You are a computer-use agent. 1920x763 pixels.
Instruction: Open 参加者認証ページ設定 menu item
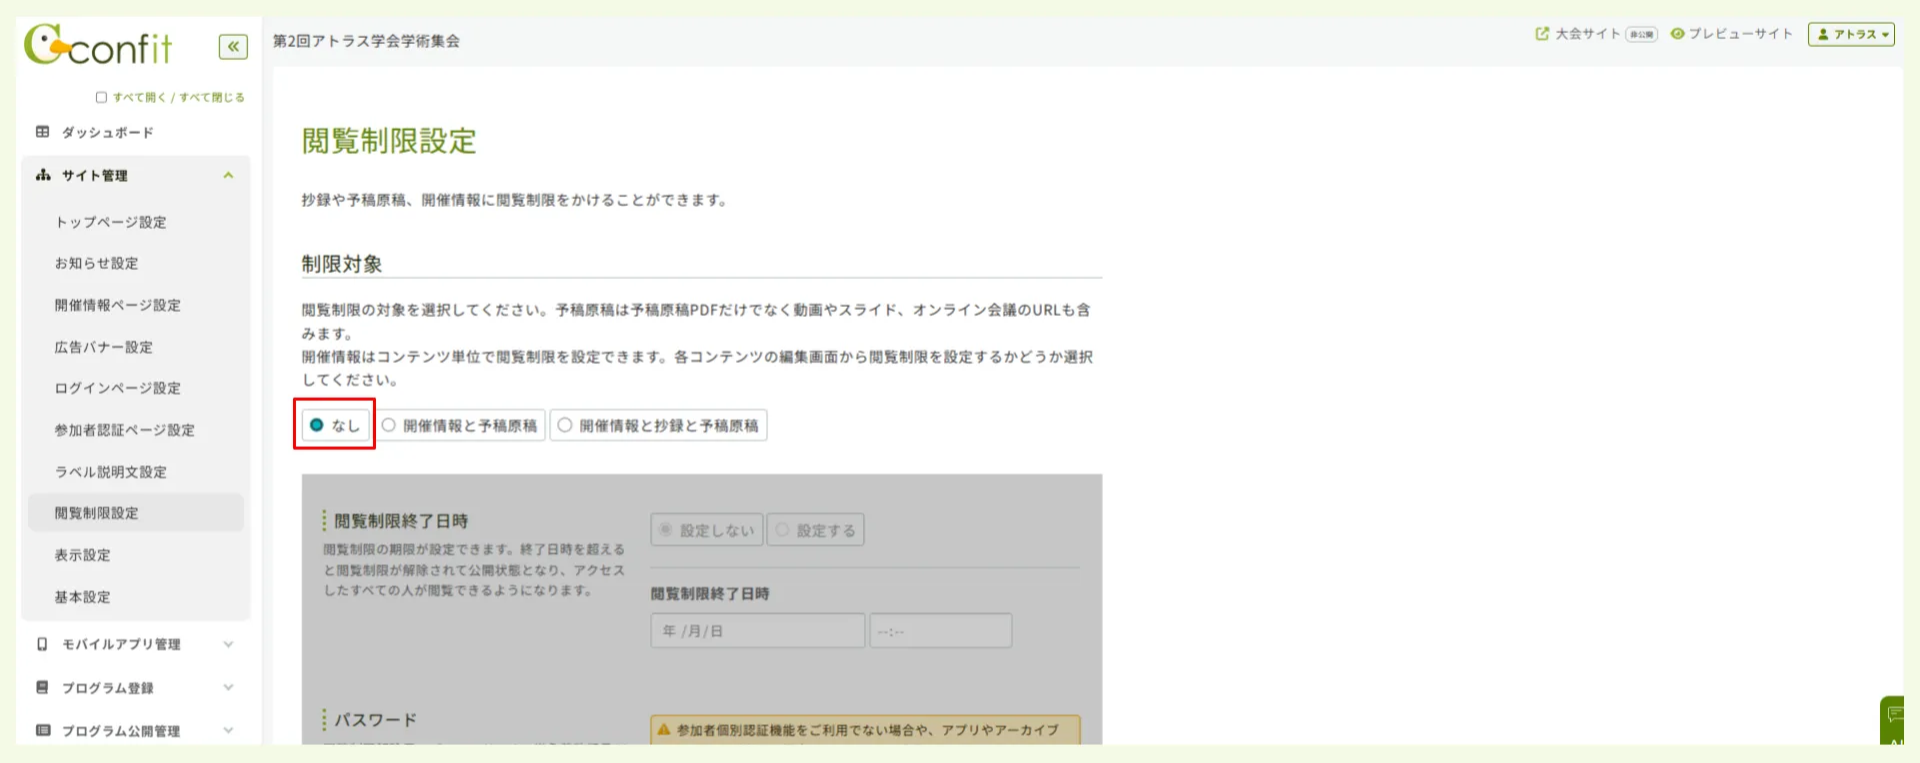(x=124, y=430)
